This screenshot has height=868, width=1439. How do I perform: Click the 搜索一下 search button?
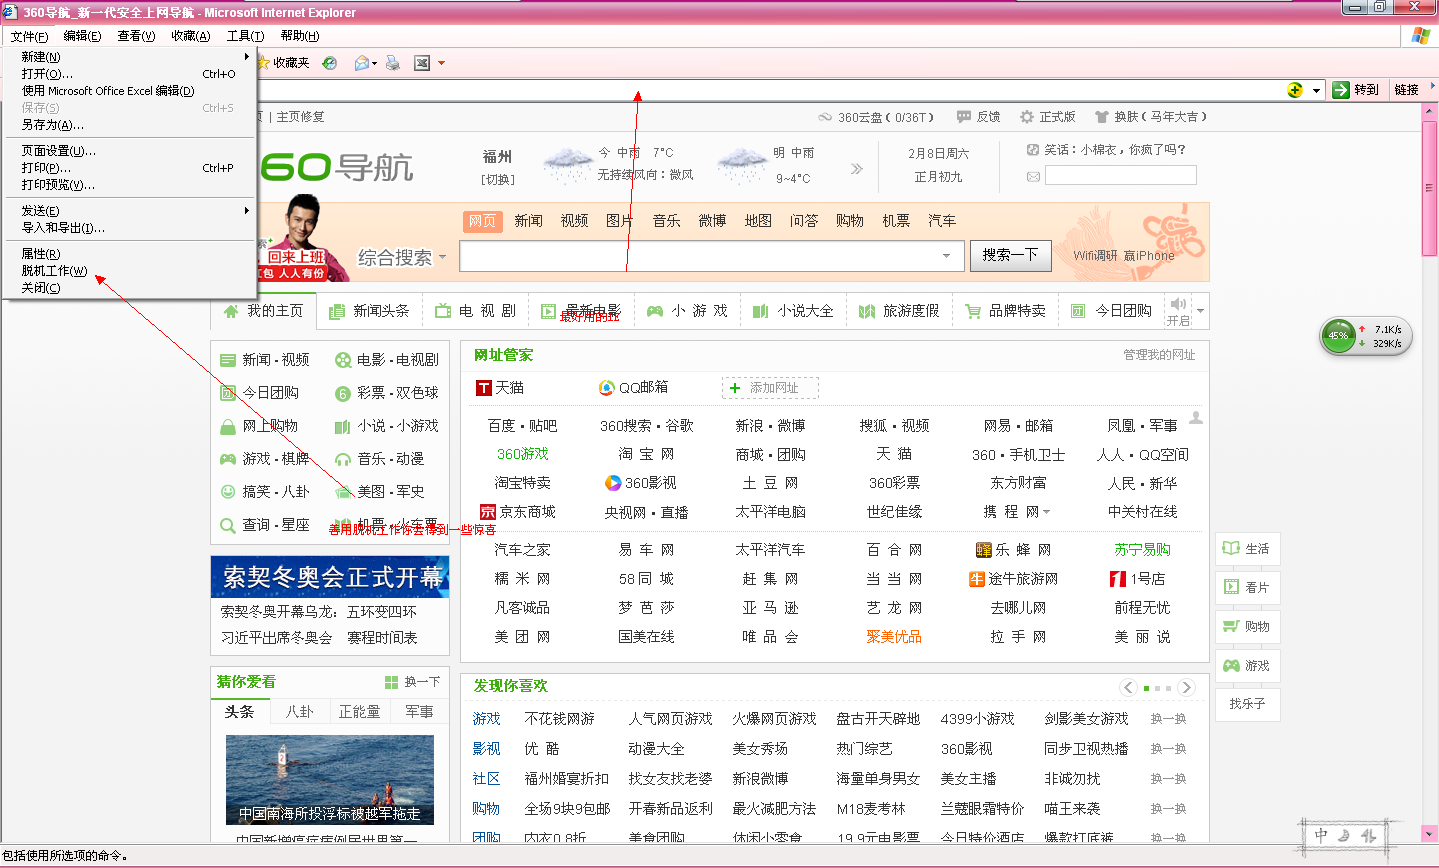click(x=1010, y=255)
